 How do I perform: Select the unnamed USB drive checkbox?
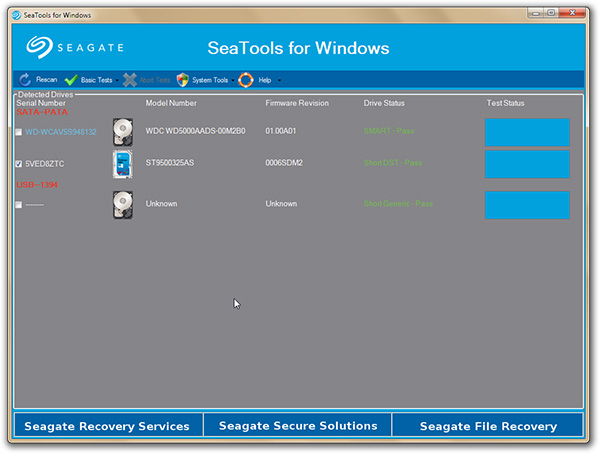(x=19, y=205)
